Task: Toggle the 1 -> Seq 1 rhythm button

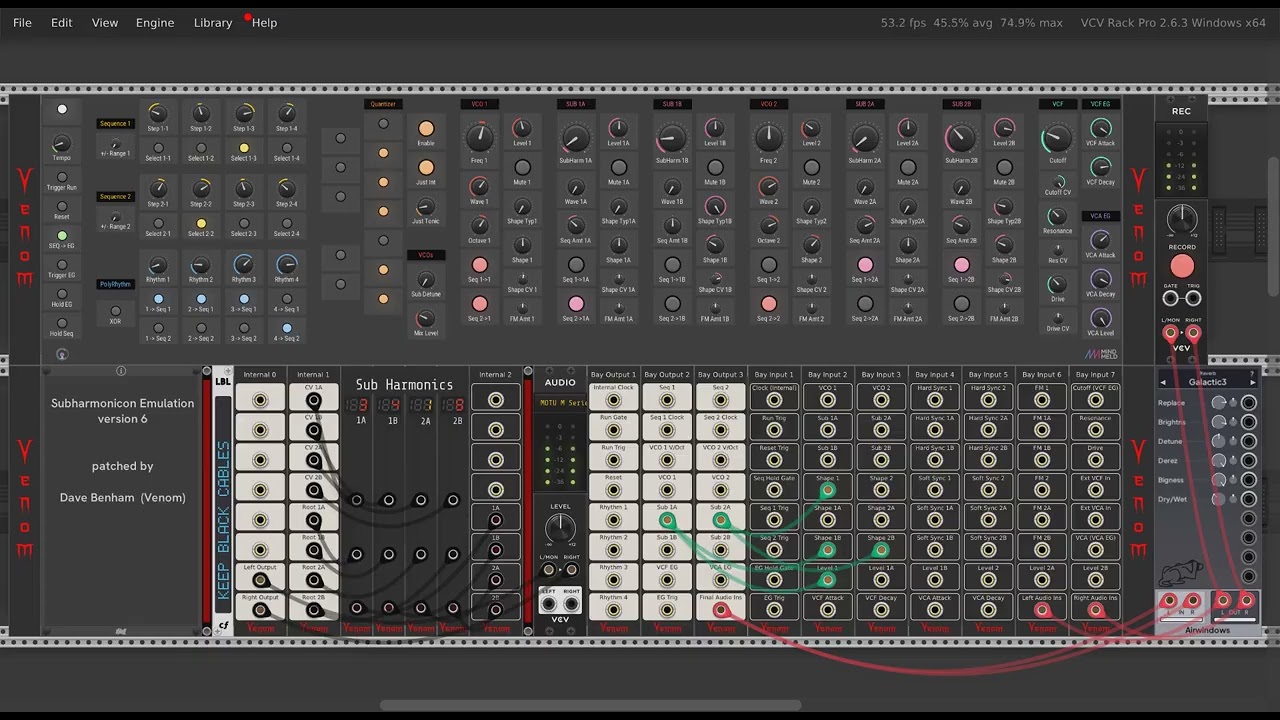Action: click(x=158, y=299)
